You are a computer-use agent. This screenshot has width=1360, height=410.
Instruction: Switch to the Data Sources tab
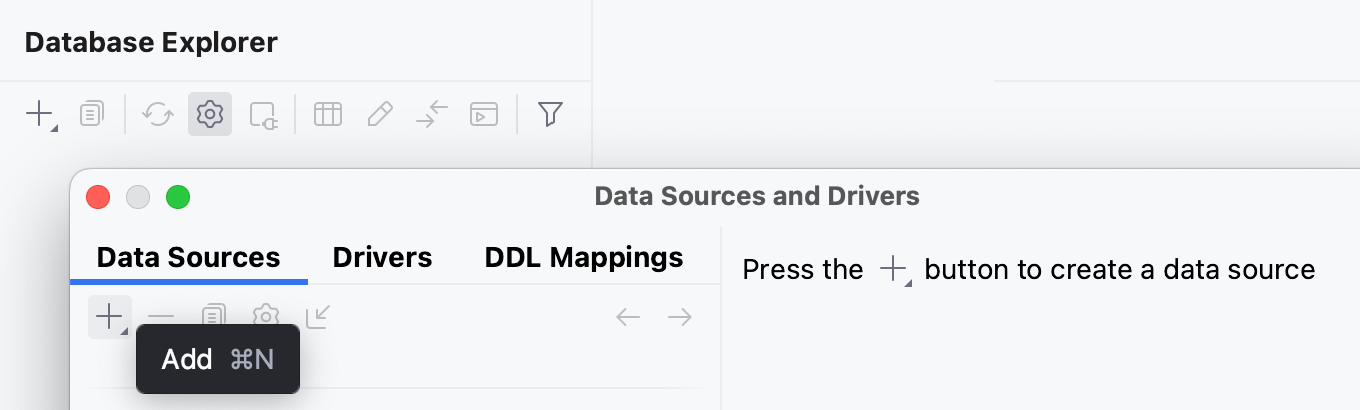pyautogui.click(x=188, y=257)
